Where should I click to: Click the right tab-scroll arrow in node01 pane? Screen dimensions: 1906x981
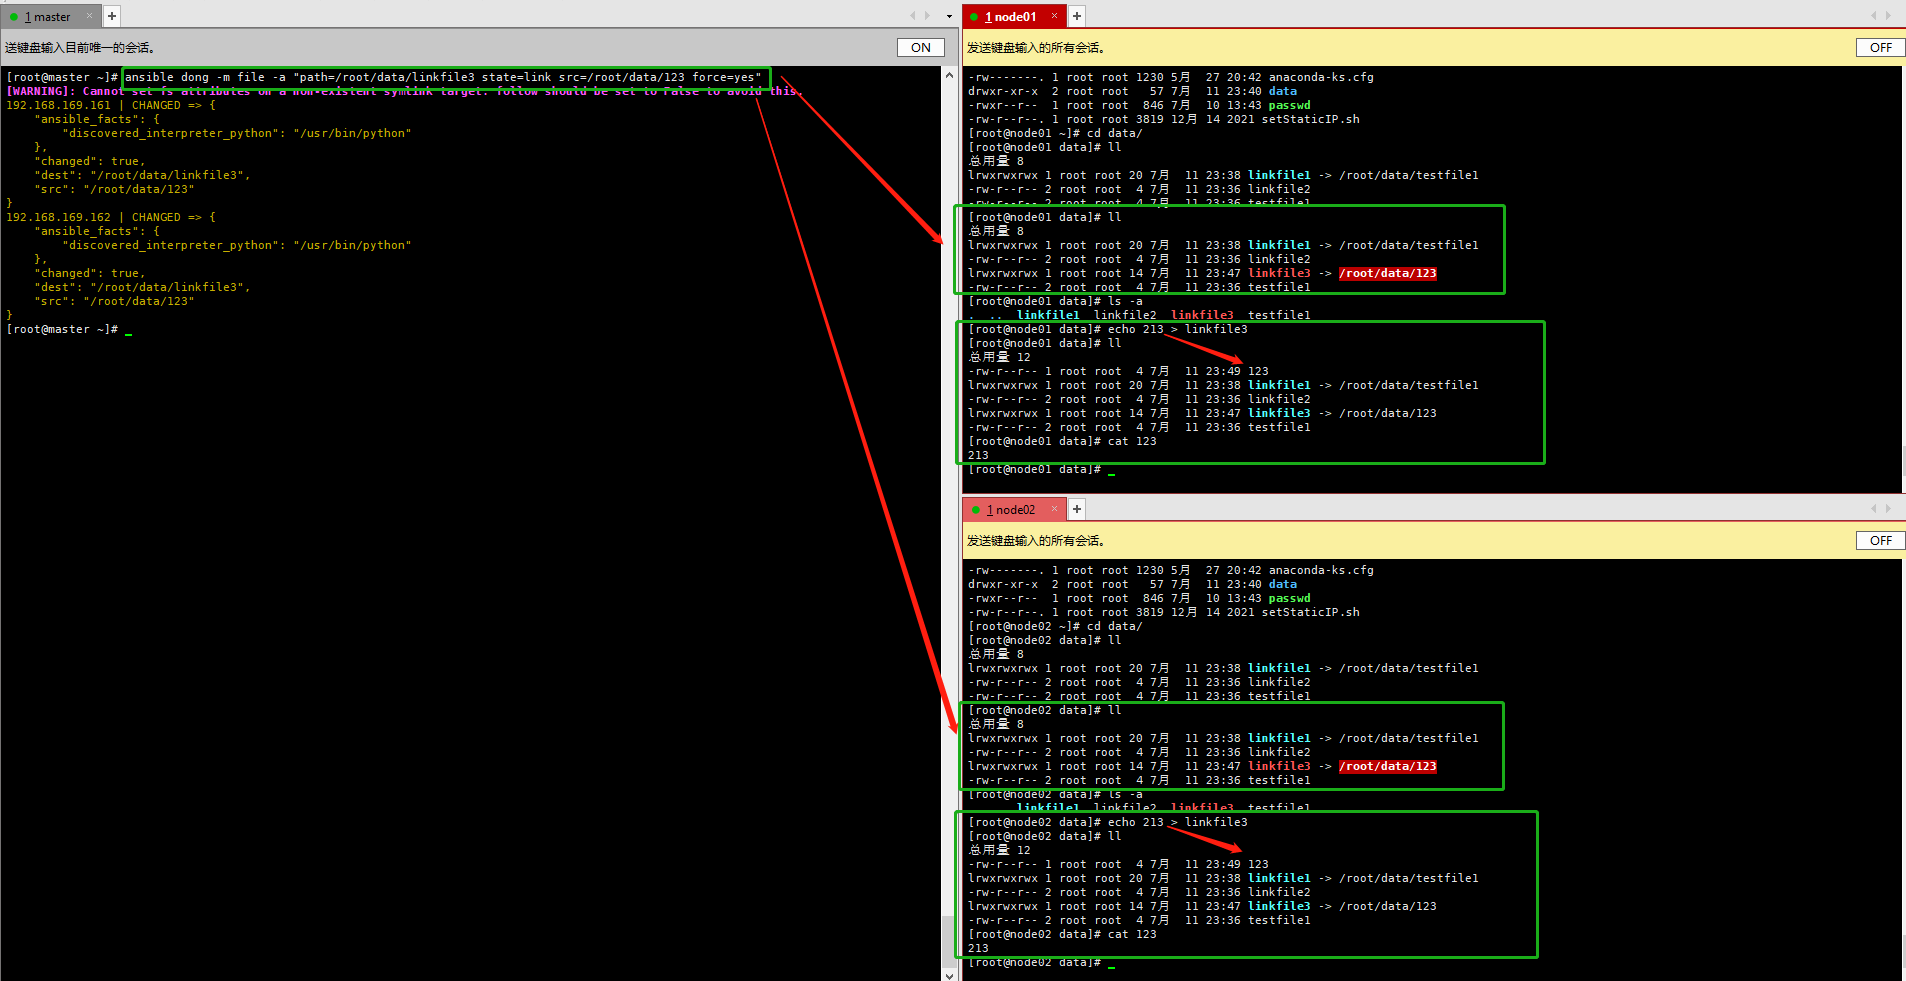tap(1888, 16)
